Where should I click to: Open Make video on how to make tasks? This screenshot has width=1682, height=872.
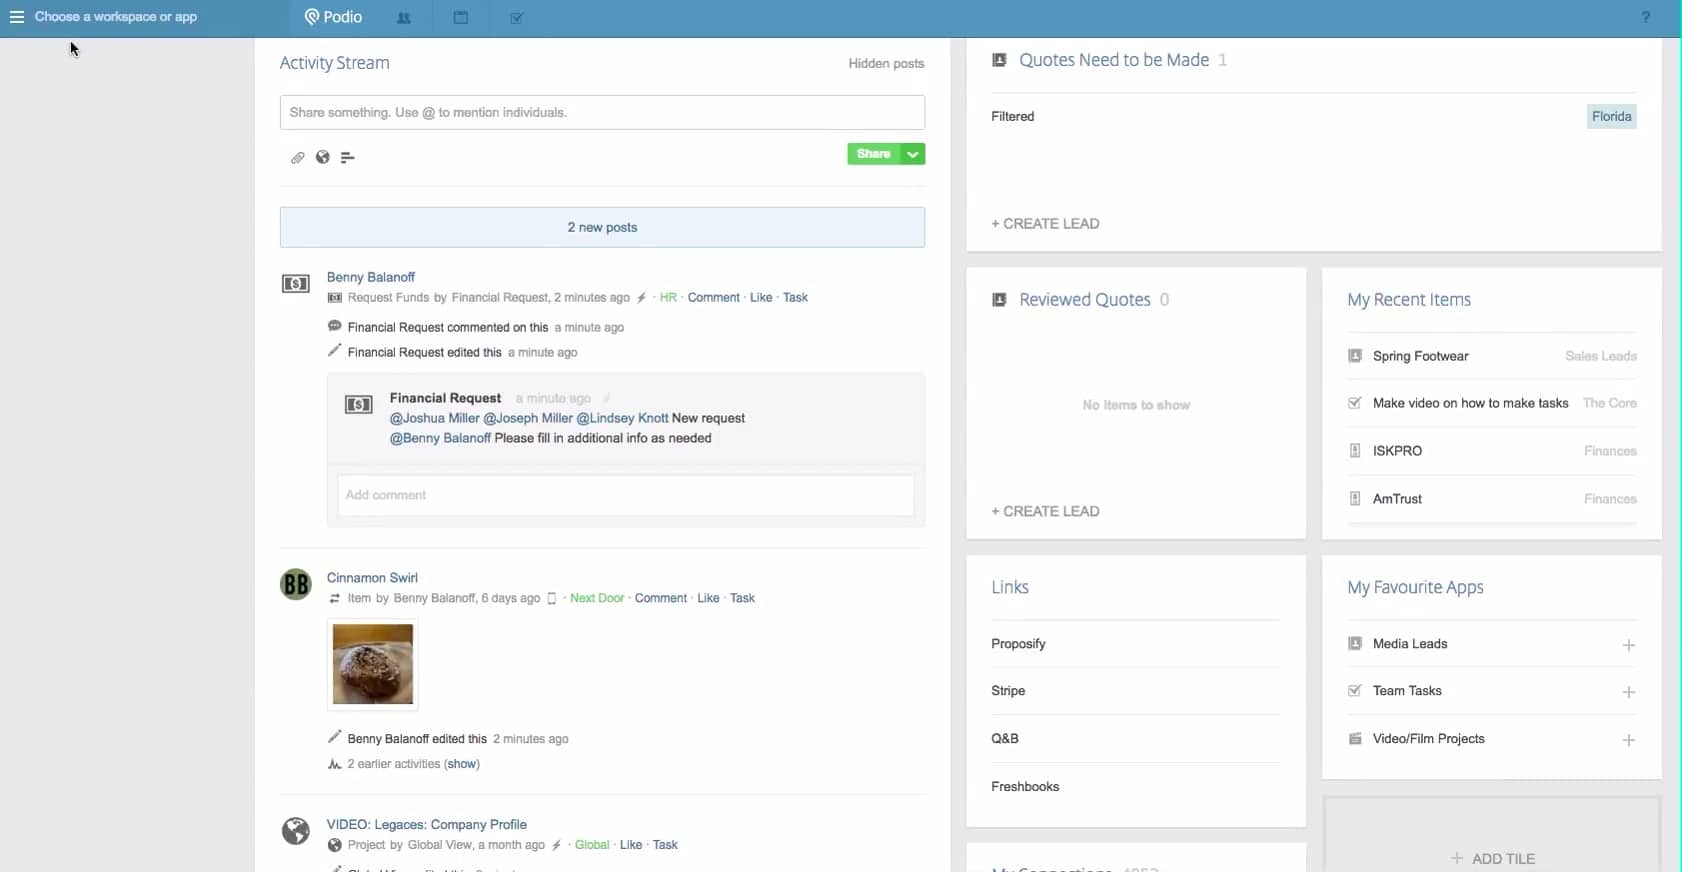[x=1471, y=403]
